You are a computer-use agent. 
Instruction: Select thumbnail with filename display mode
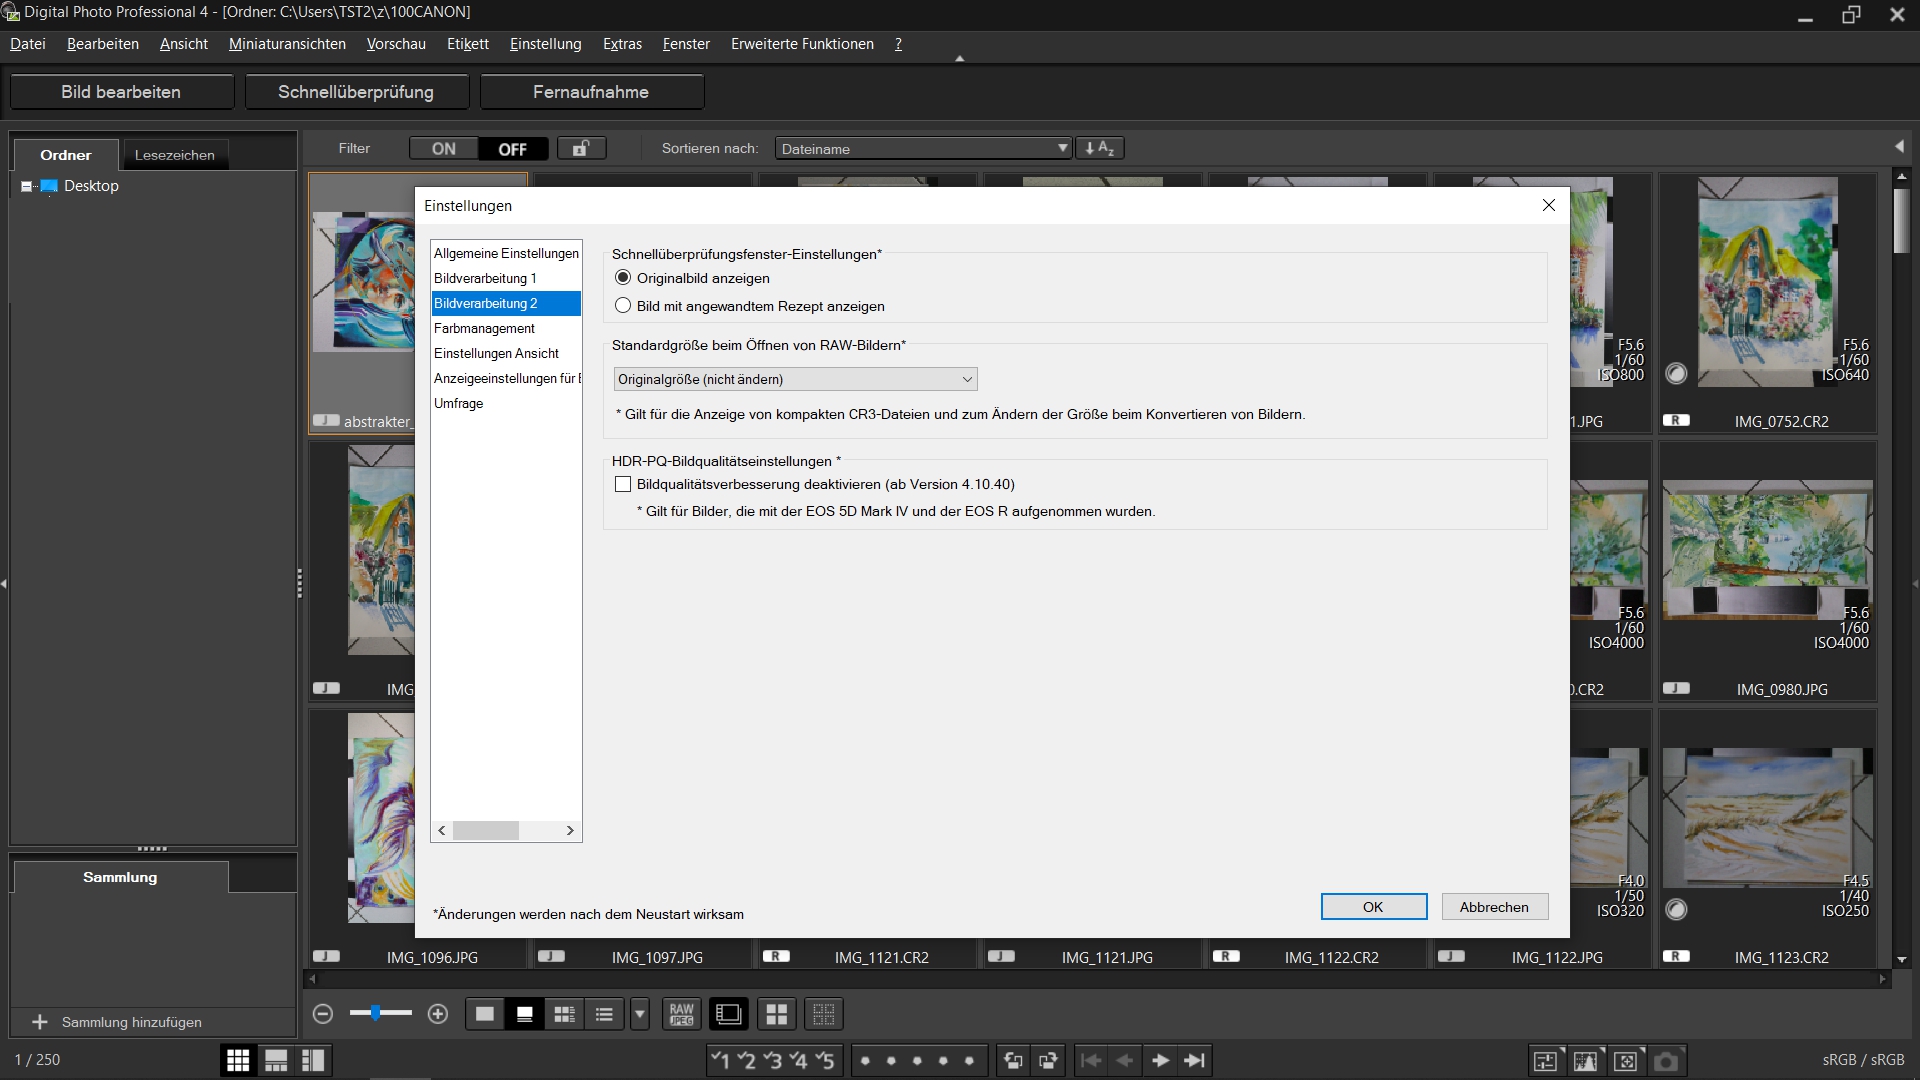(524, 1014)
